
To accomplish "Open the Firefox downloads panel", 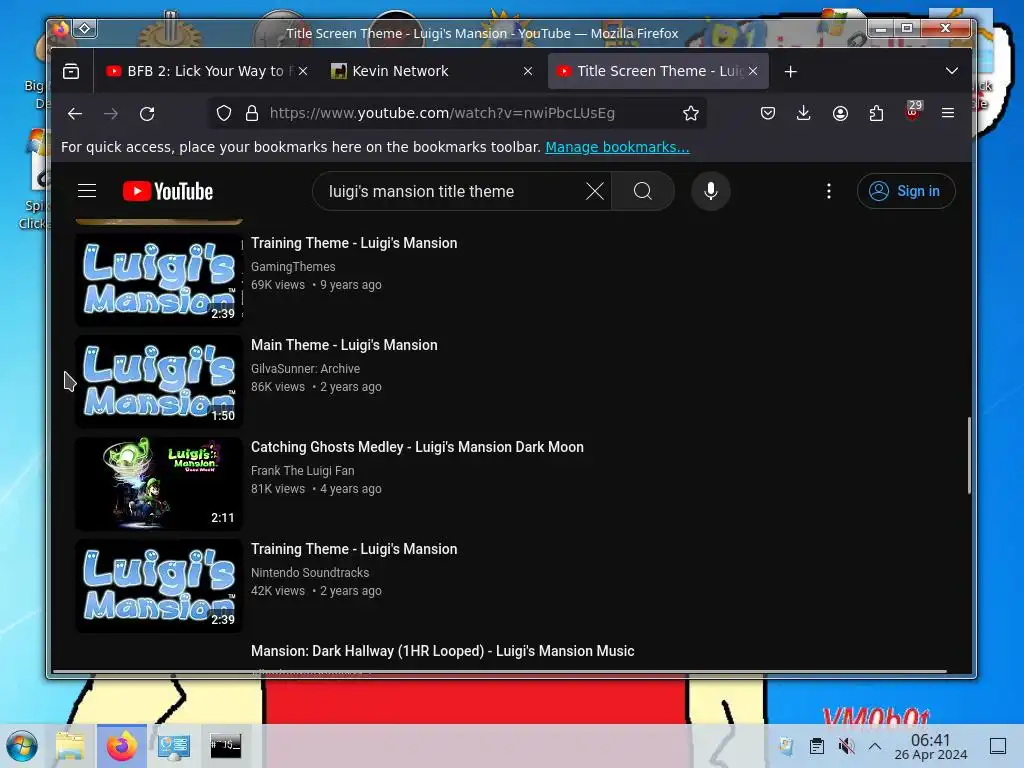I will pyautogui.click(x=804, y=114).
